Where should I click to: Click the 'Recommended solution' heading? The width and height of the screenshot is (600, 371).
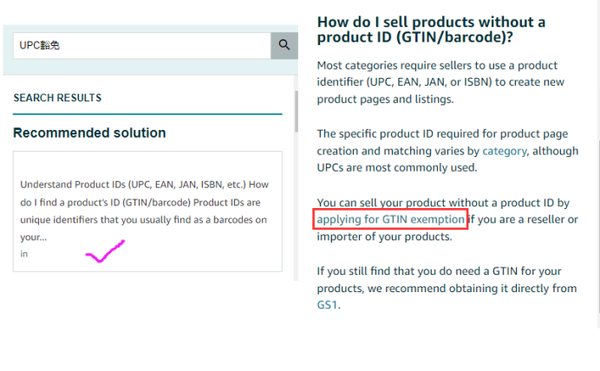click(x=90, y=133)
